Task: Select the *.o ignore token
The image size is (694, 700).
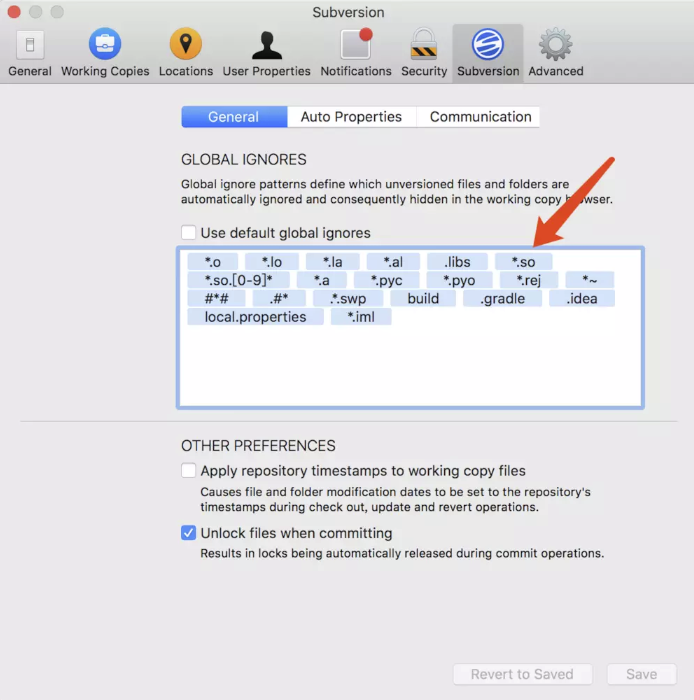Action: click(213, 262)
